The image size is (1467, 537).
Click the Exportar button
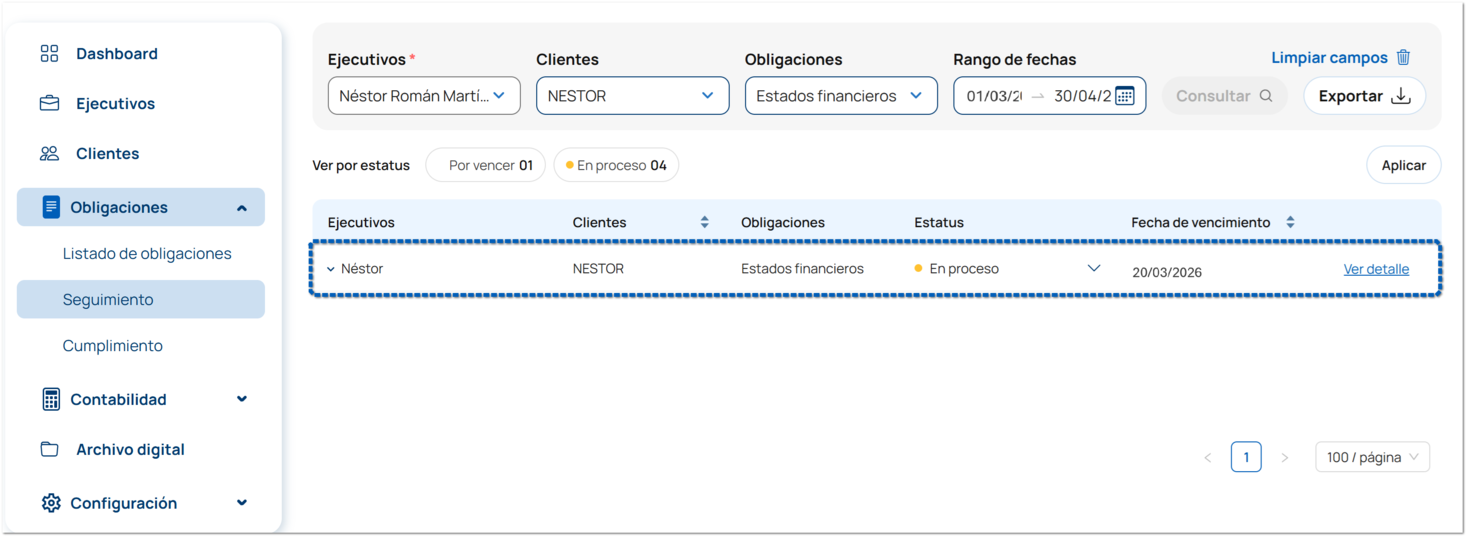(1364, 97)
